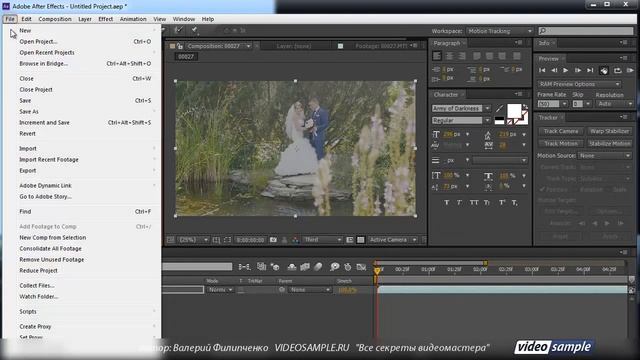This screenshot has height=360, width=640.
Task: Jump to last frame in Preview panel
Action: click(590, 70)
